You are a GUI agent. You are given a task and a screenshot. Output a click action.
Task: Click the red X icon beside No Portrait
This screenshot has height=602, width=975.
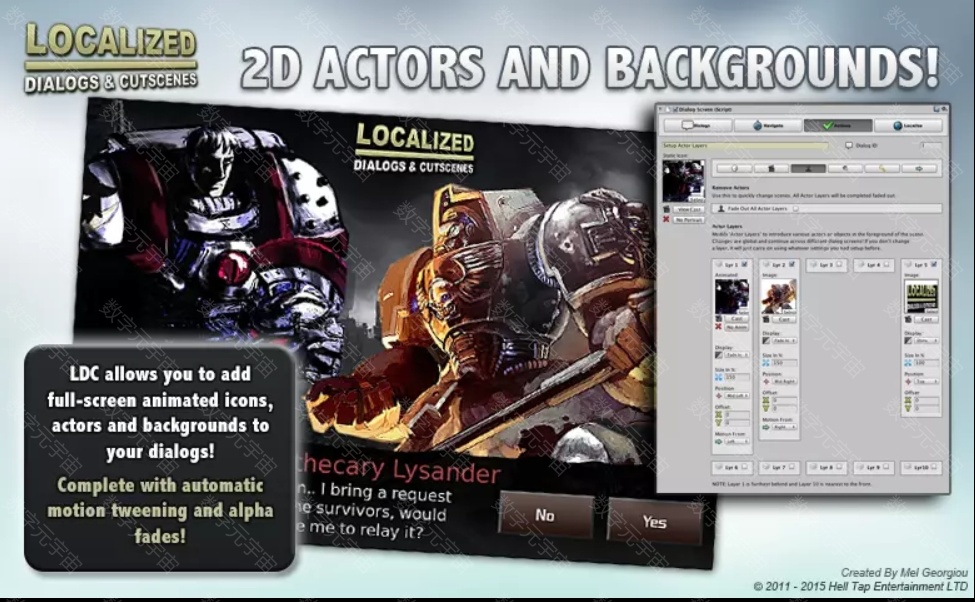[667, 220]
